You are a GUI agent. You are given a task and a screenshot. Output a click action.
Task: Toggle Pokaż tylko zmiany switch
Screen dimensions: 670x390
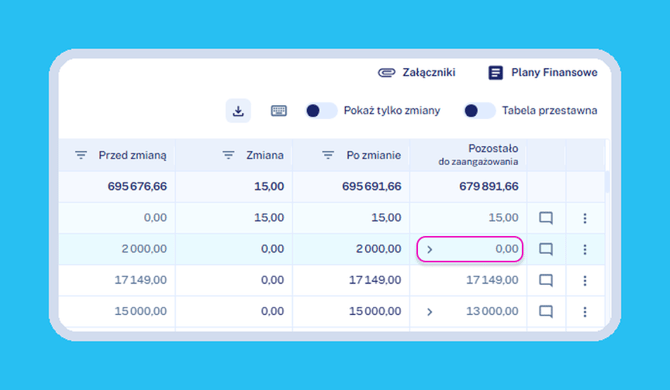tap(321, 111)
